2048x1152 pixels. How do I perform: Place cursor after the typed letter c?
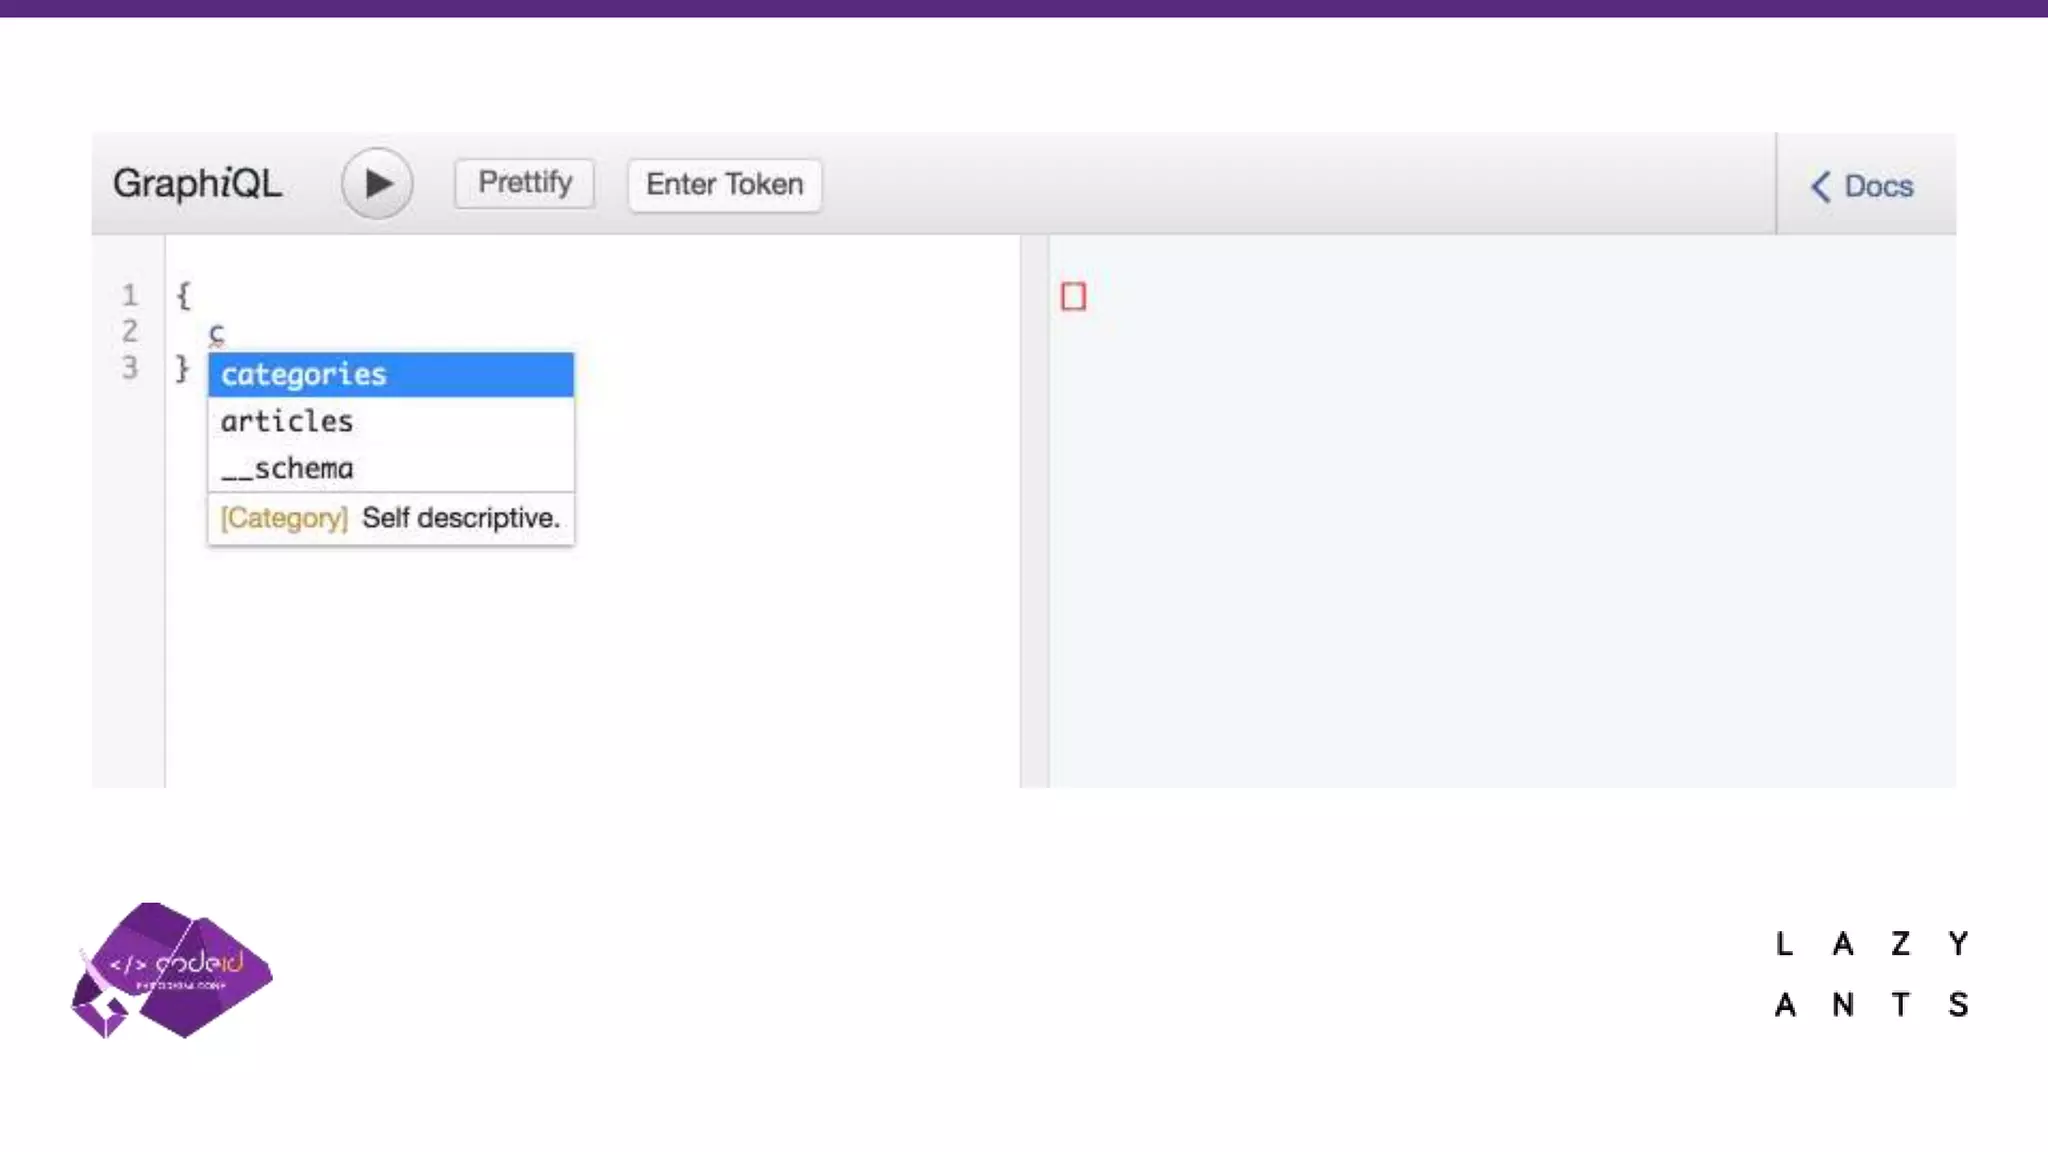tap(226, 333)
